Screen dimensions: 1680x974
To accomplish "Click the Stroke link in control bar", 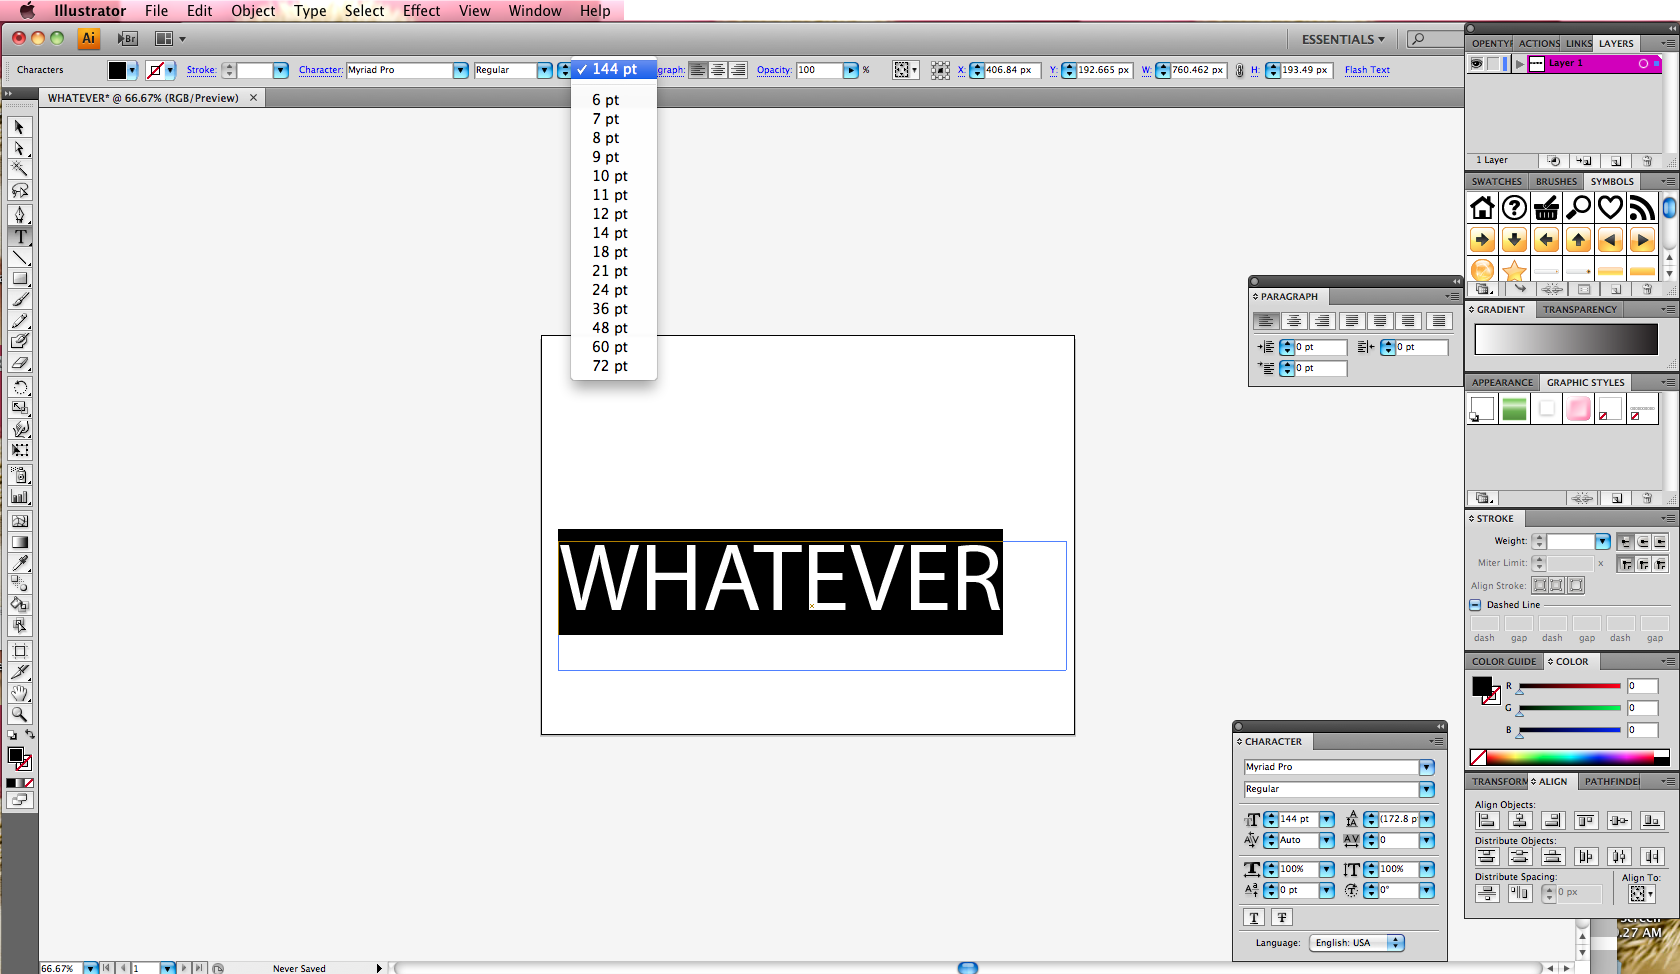I will 201,70.
